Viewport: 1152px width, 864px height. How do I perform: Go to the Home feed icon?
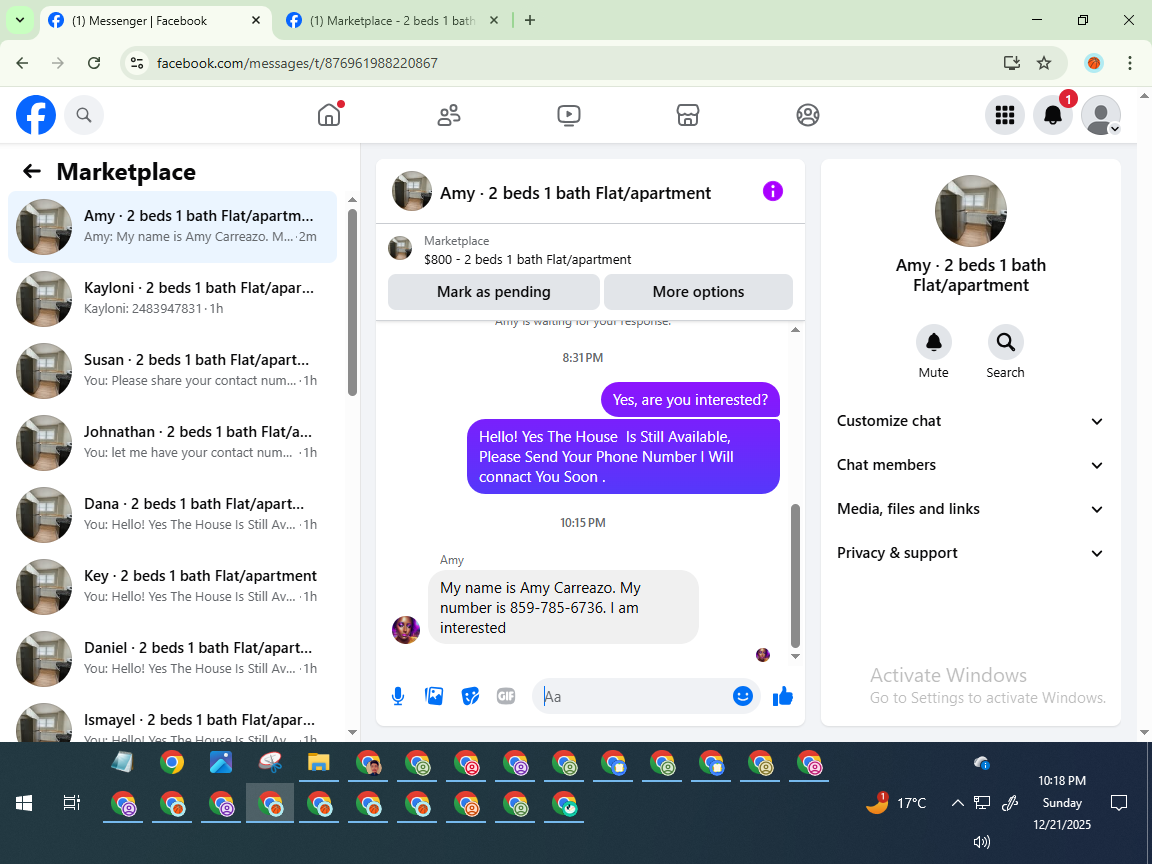(329, 115)
